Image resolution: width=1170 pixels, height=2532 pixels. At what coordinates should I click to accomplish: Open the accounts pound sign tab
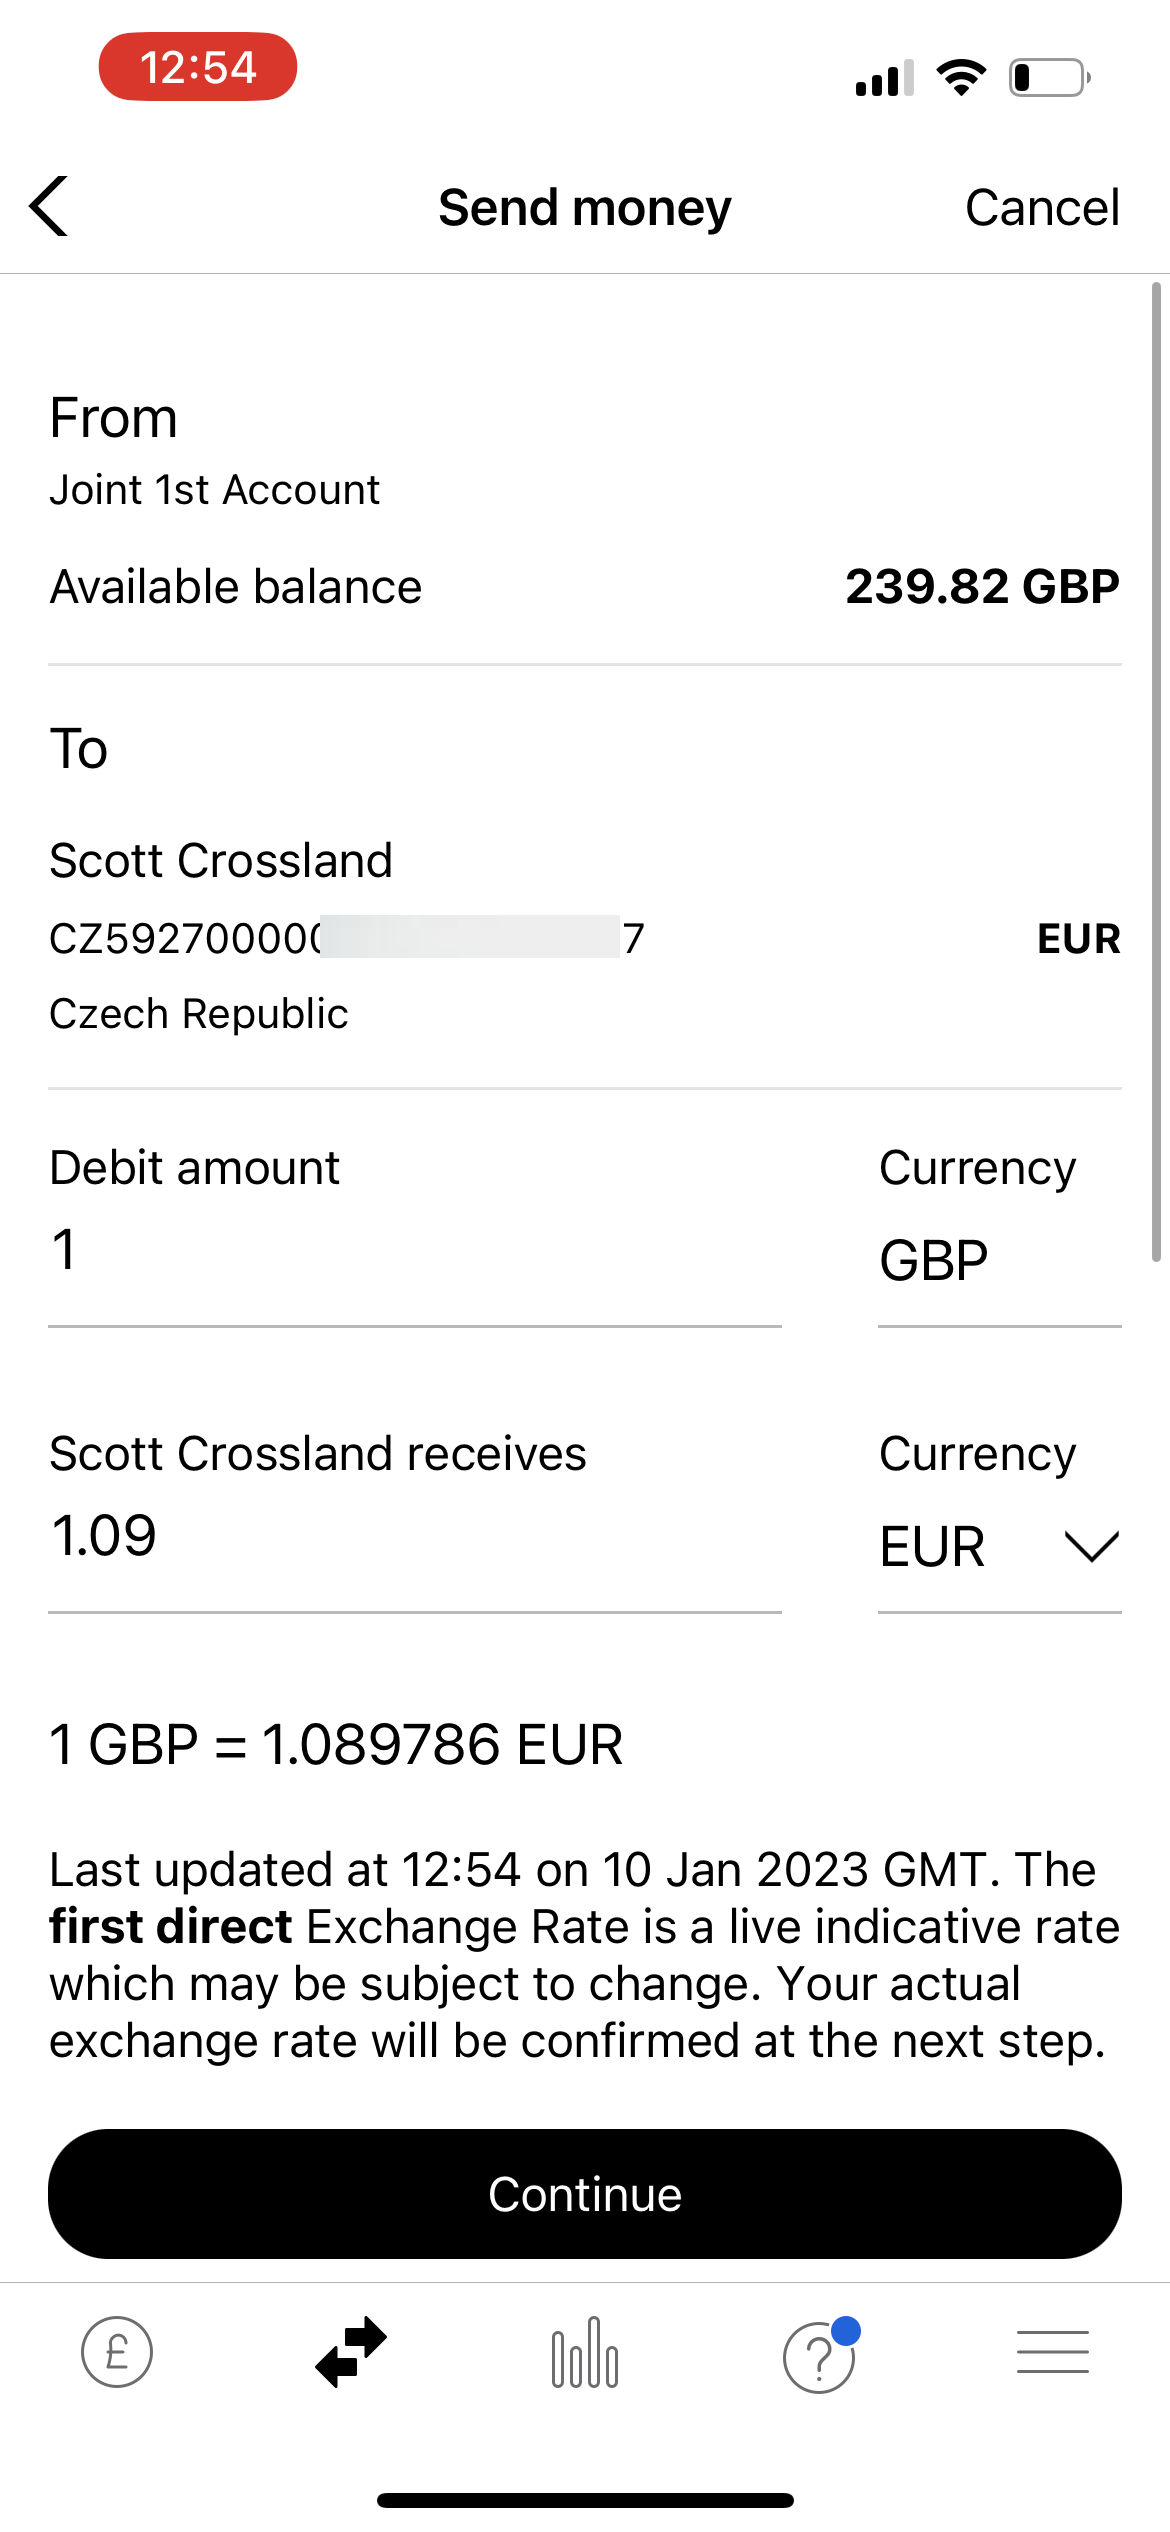click(117, 2352)
